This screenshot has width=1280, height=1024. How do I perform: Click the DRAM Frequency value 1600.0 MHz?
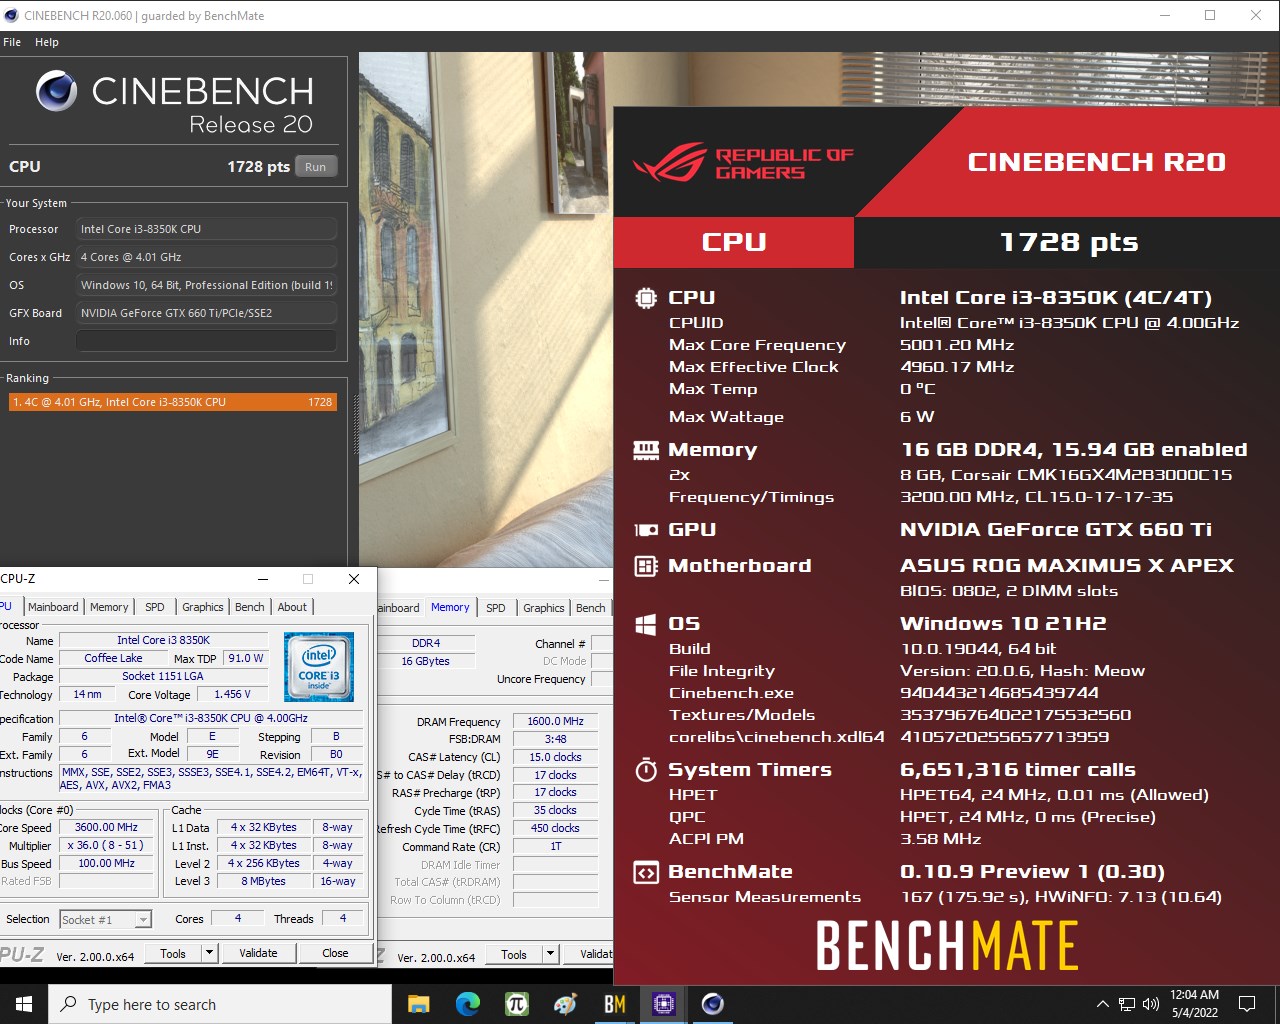[555, 721]
